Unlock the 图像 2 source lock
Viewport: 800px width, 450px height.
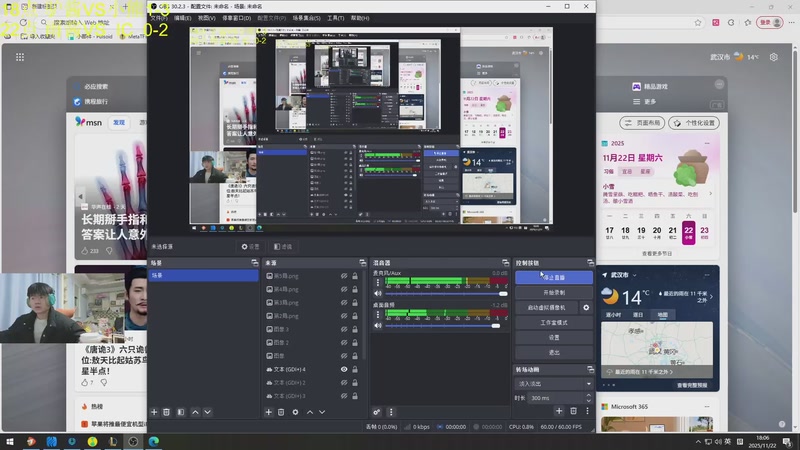tap(355, 342)
